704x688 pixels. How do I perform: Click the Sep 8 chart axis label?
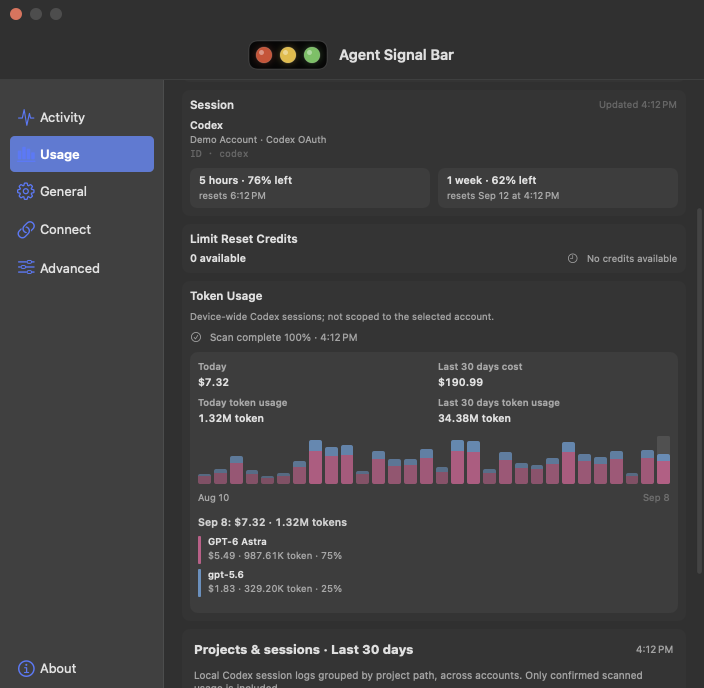click(656, 498)
